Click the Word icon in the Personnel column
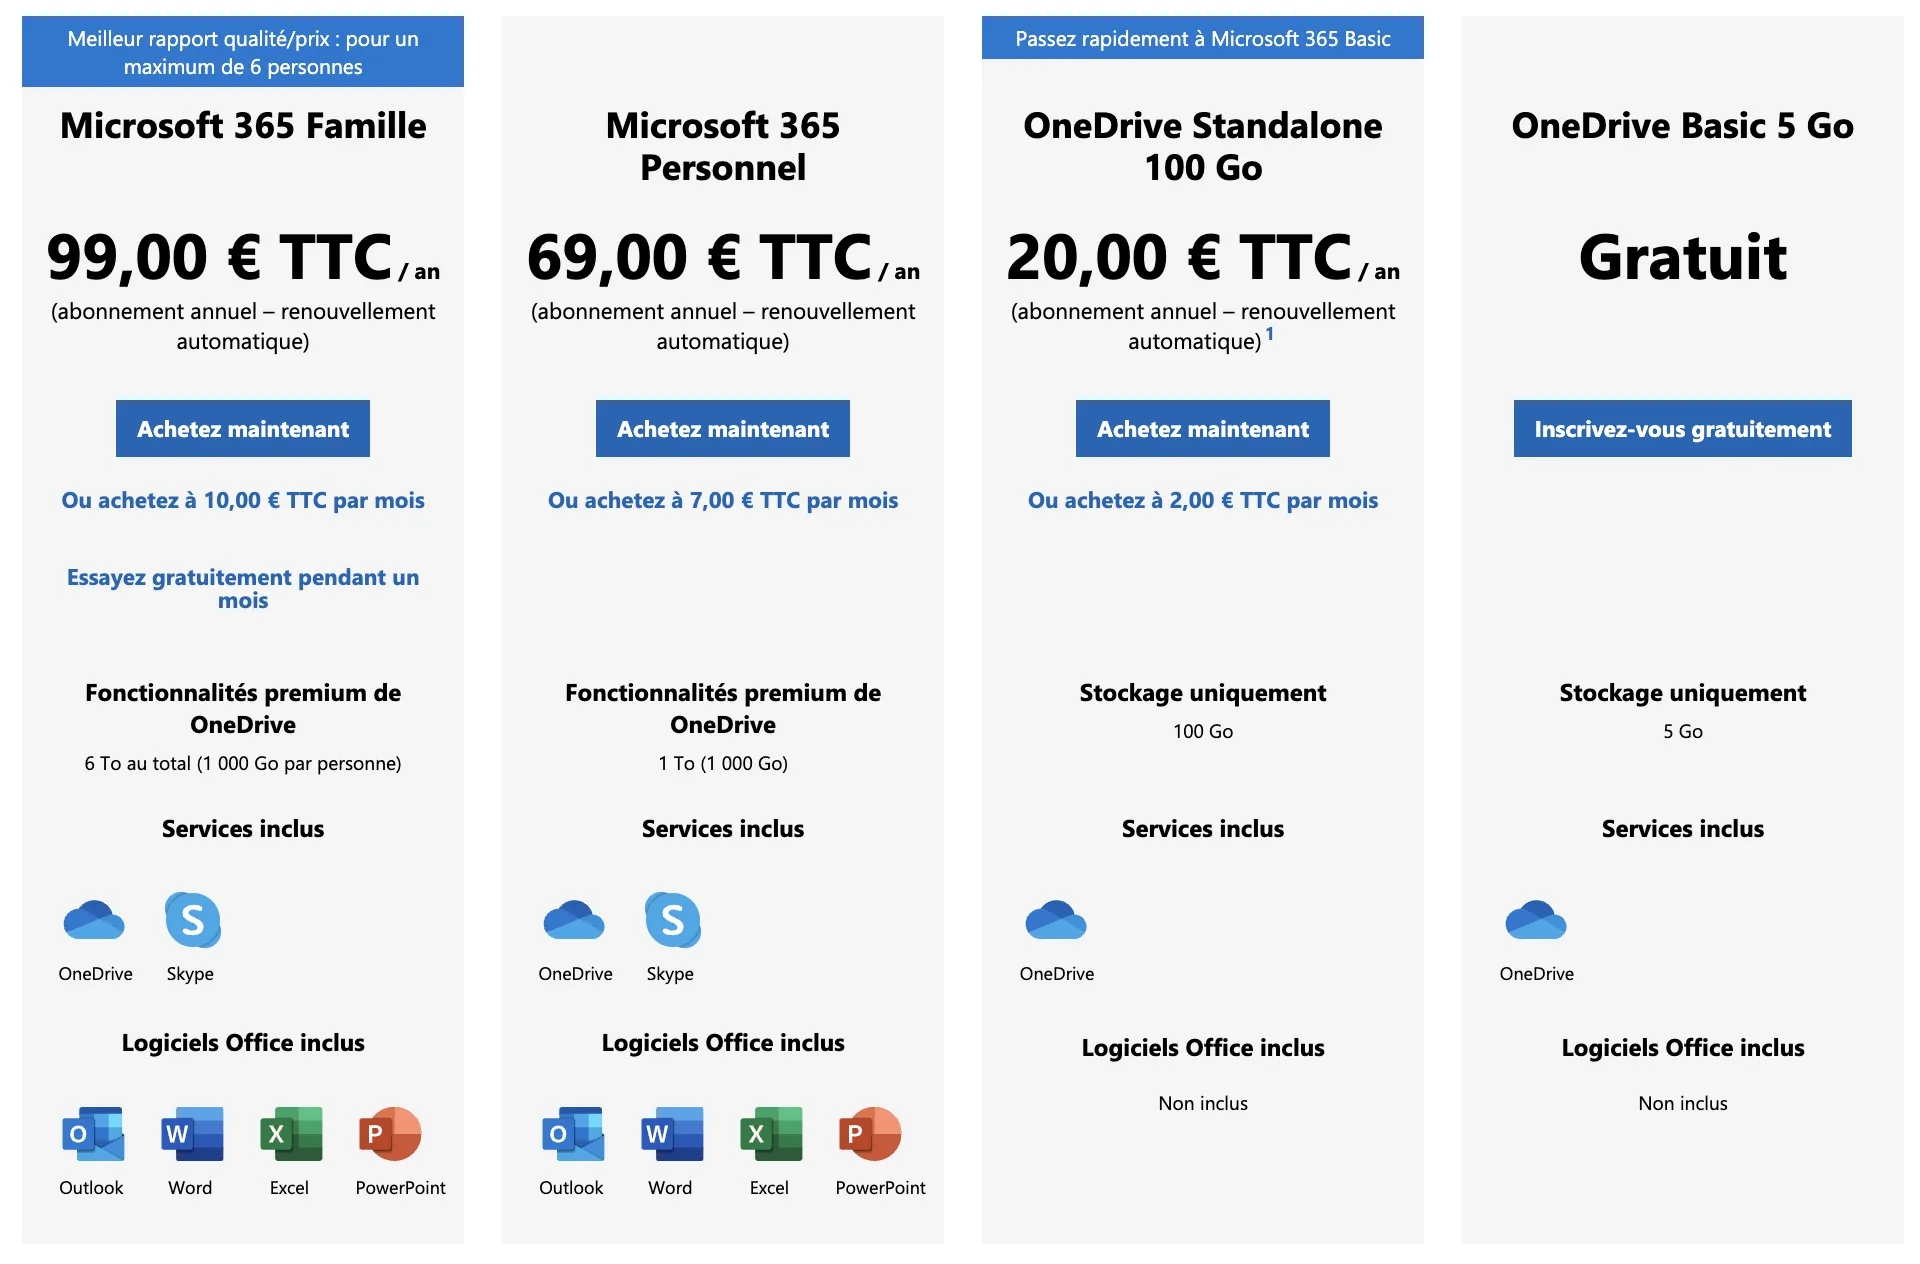 click(x=672, y=1134)
